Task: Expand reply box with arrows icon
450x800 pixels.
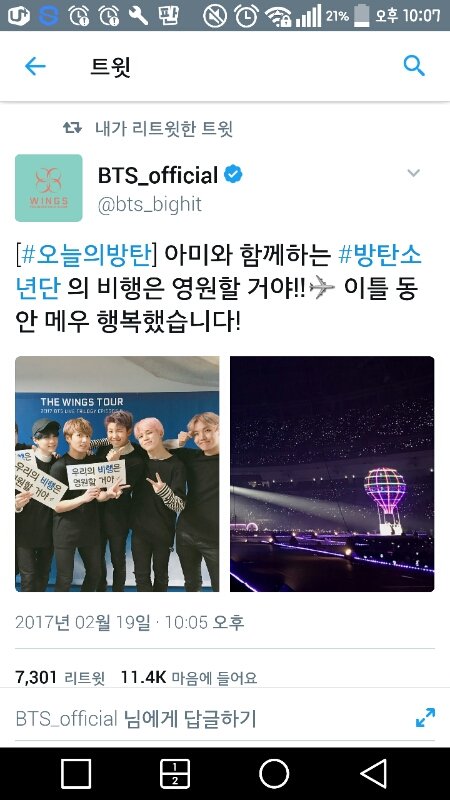Action: tap(425, 717)
